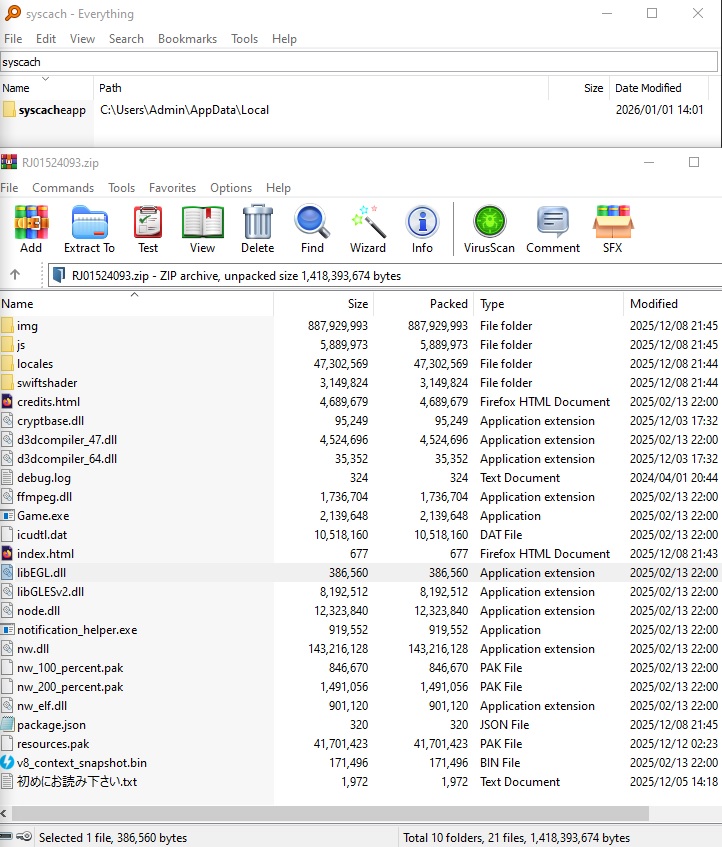Viewport: 722px width, 847px height.
Task: Select the libEGL.dll row
Action: [x=361, y=573]
